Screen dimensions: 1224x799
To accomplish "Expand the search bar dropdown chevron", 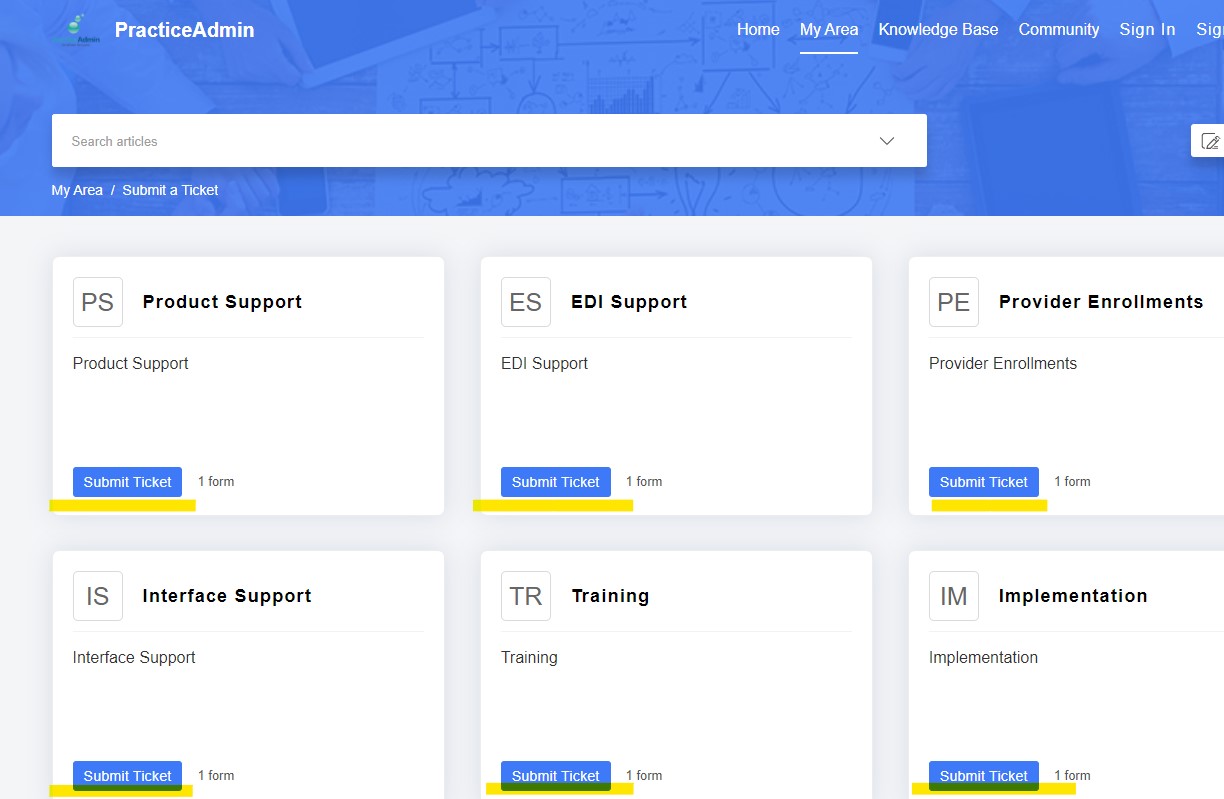I will pos(887,141).
